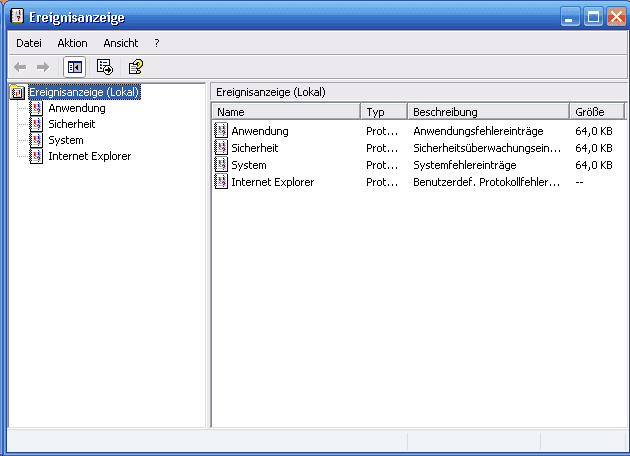Click the System log icon in tree

click(x=36, y=140)
